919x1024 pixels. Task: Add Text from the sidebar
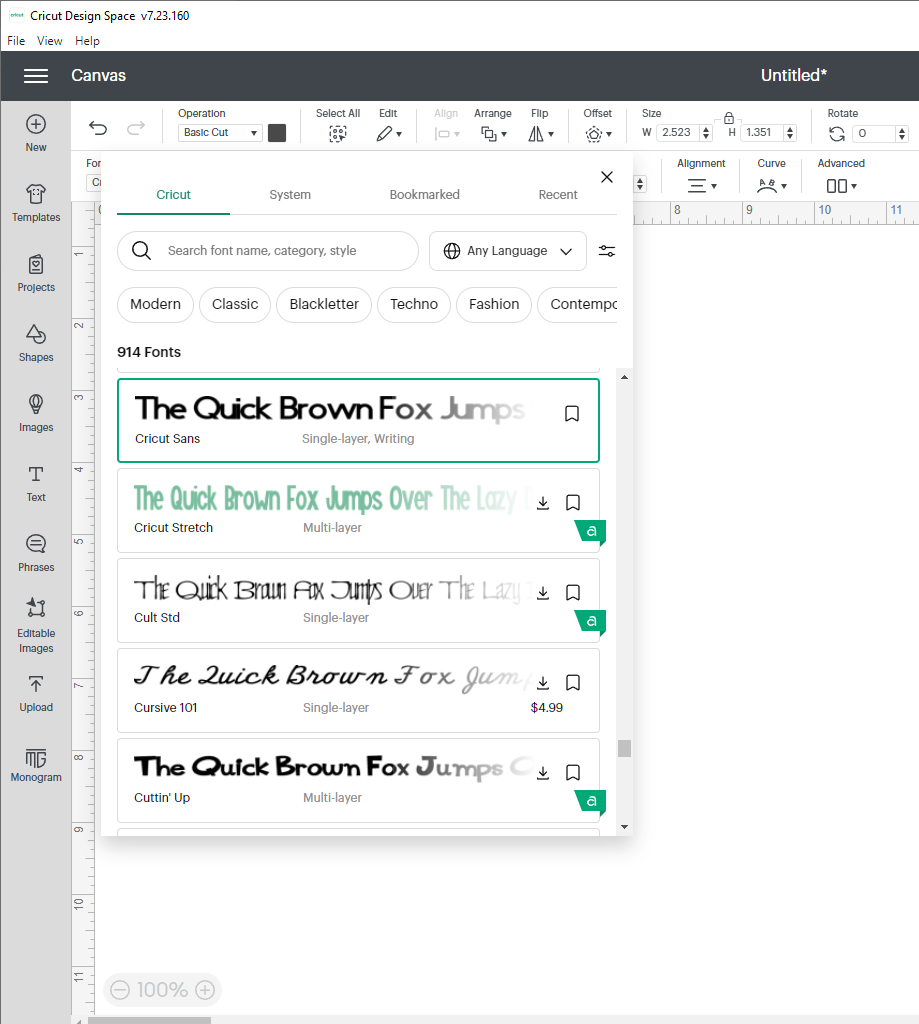click(36, 483)
